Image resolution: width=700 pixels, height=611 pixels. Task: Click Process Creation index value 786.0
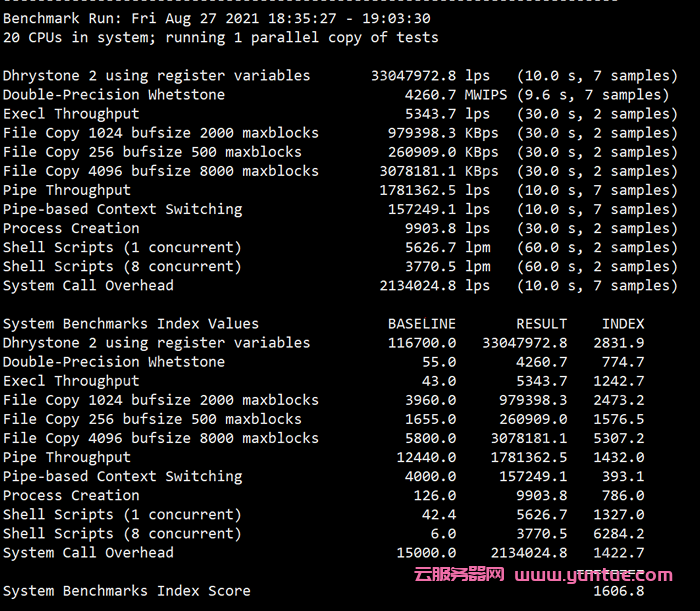pos(623,495)
